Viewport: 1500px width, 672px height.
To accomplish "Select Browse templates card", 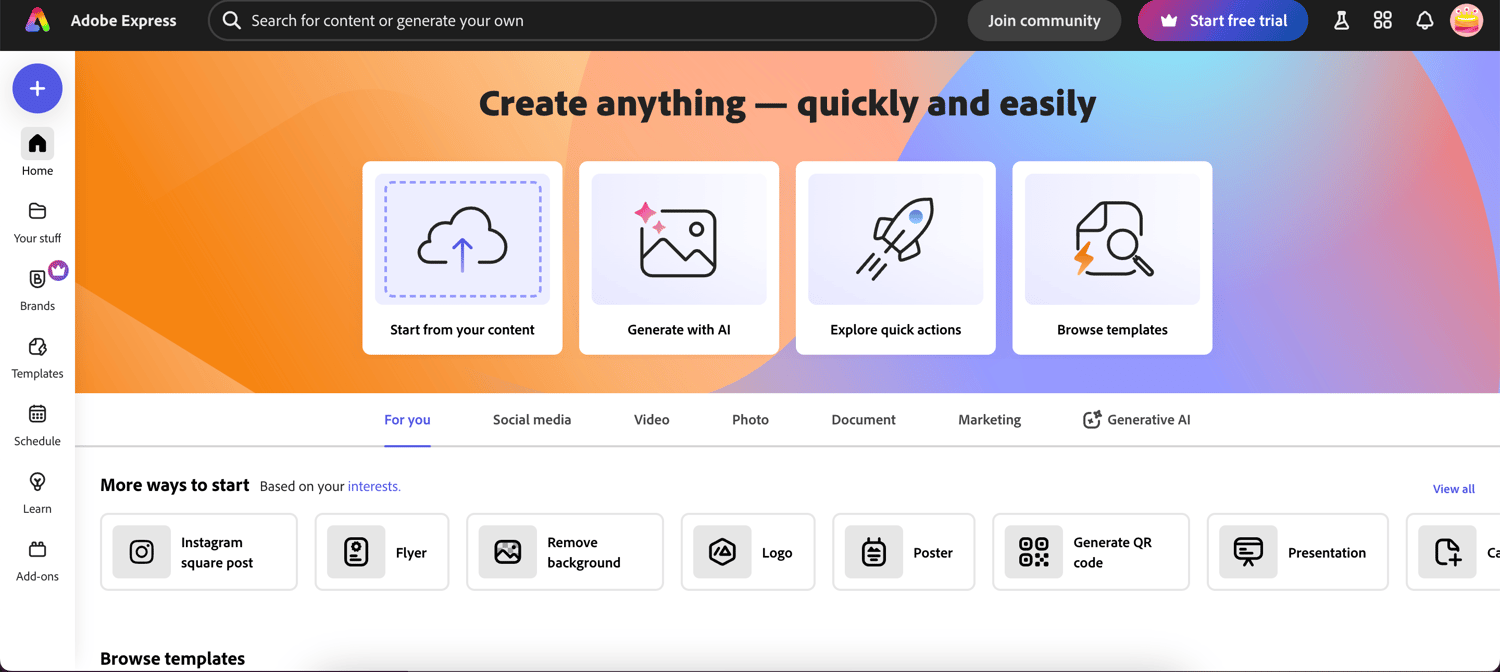I will (x=1112, y=258).
